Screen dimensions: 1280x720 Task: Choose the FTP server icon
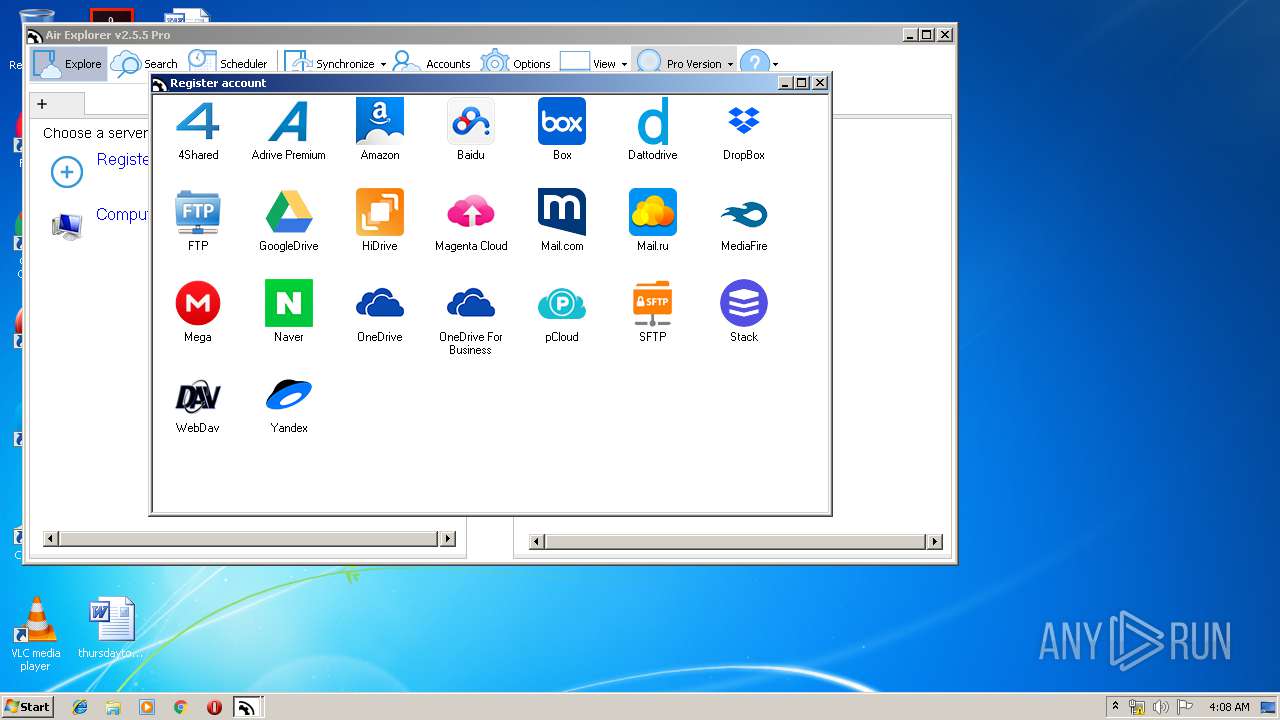pyautogui.click(x=198, y=212)
